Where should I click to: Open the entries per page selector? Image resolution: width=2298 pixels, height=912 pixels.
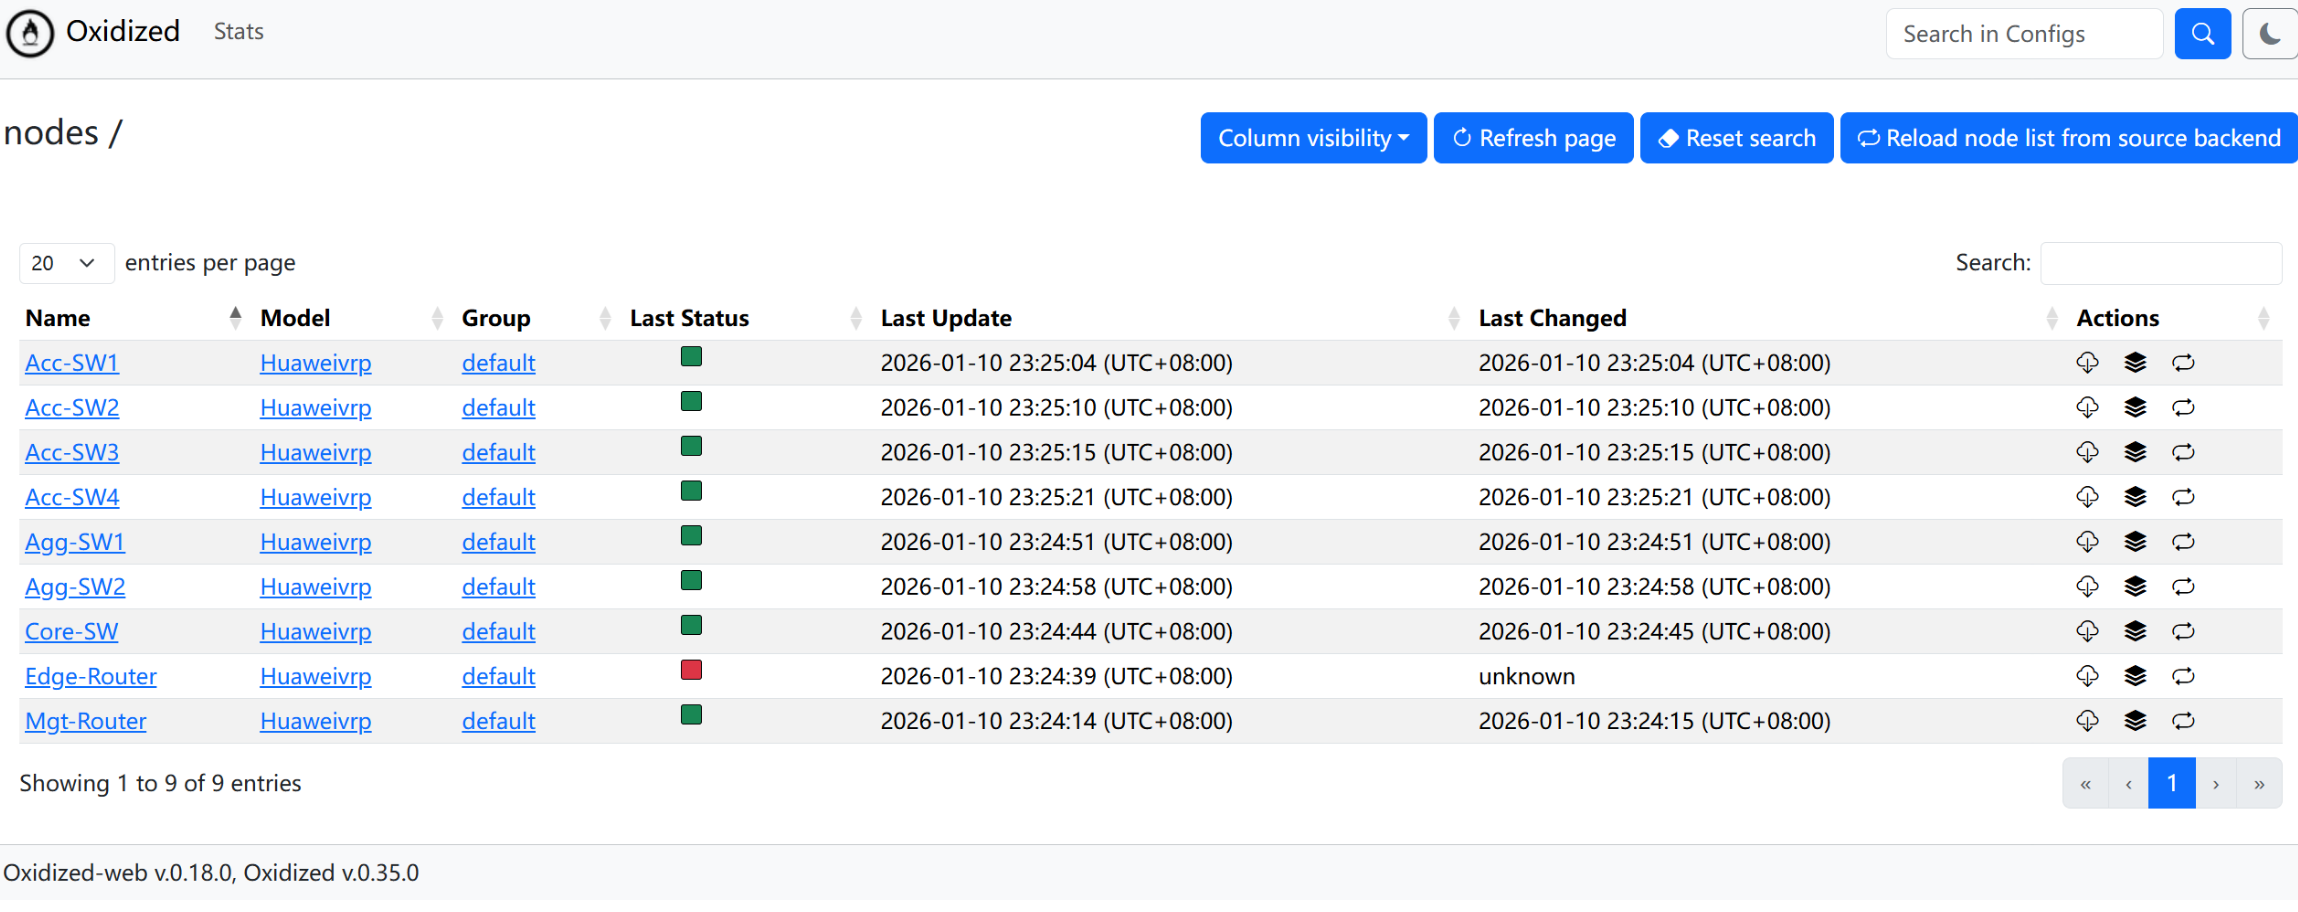(66, 263)
